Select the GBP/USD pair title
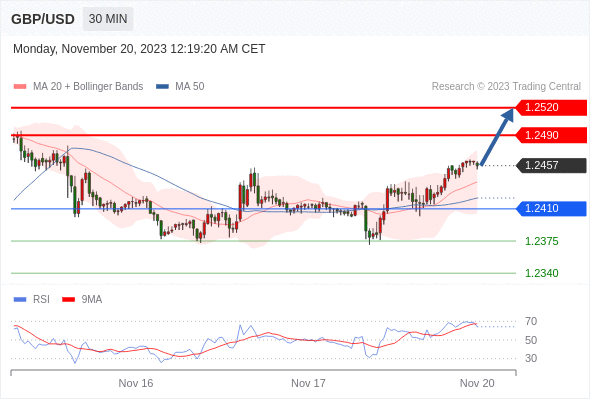This screenshot has height=400, width=590. coord(43,19)
